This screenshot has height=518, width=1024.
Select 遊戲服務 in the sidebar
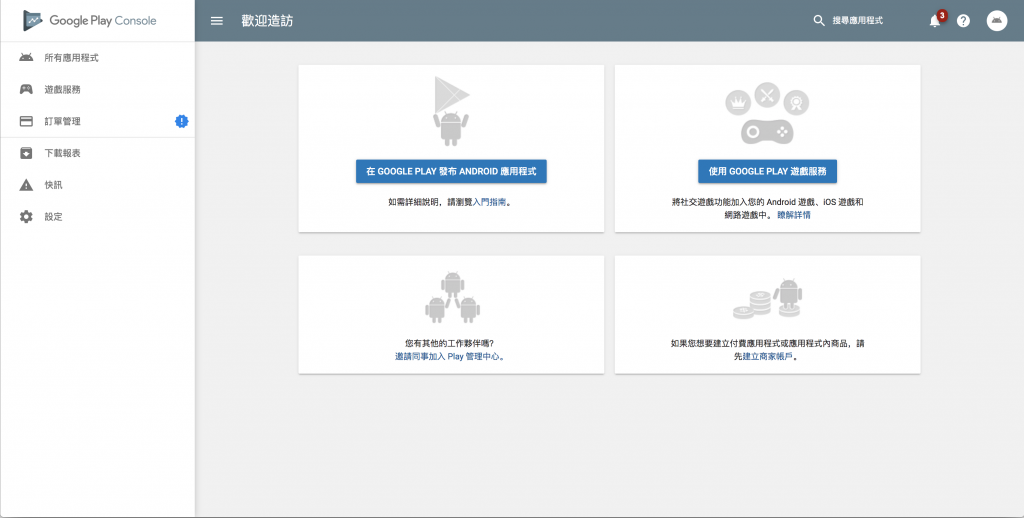point(97,89)
